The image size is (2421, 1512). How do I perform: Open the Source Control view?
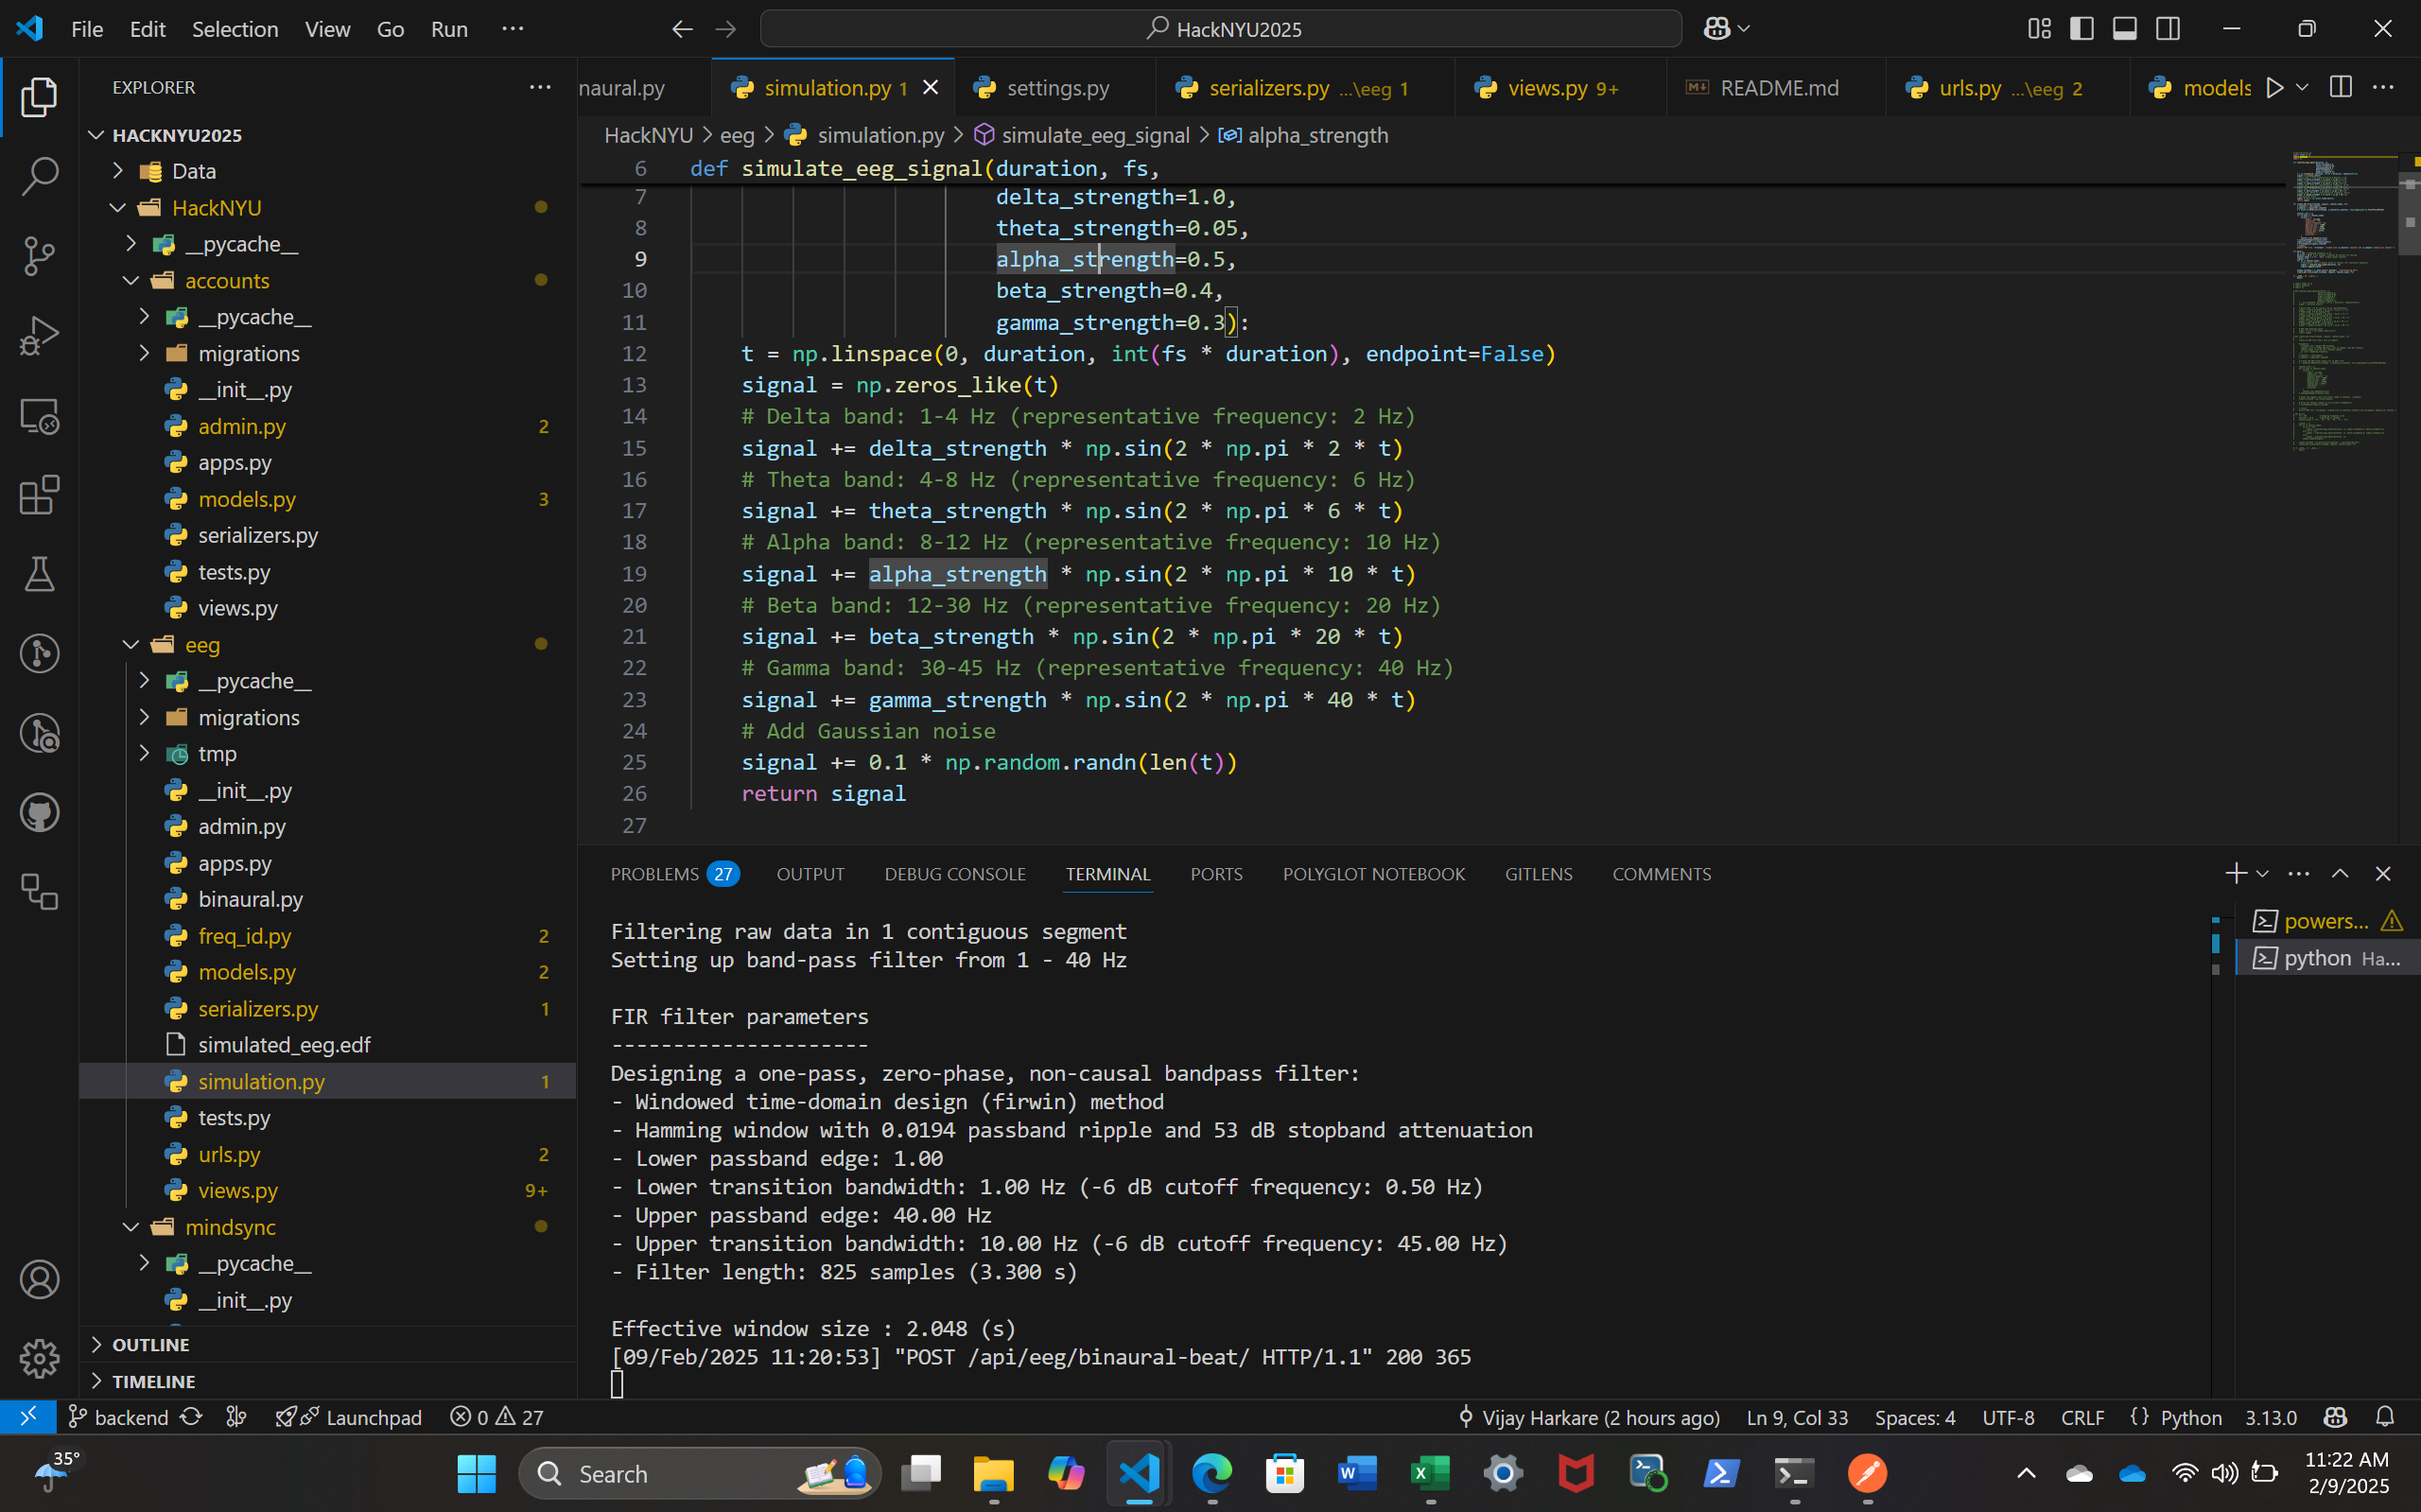pyautogui.click(x=39, y=255)
